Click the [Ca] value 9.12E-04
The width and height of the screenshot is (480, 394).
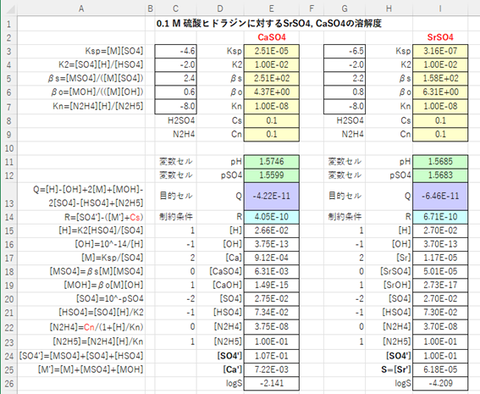[271, 258]
